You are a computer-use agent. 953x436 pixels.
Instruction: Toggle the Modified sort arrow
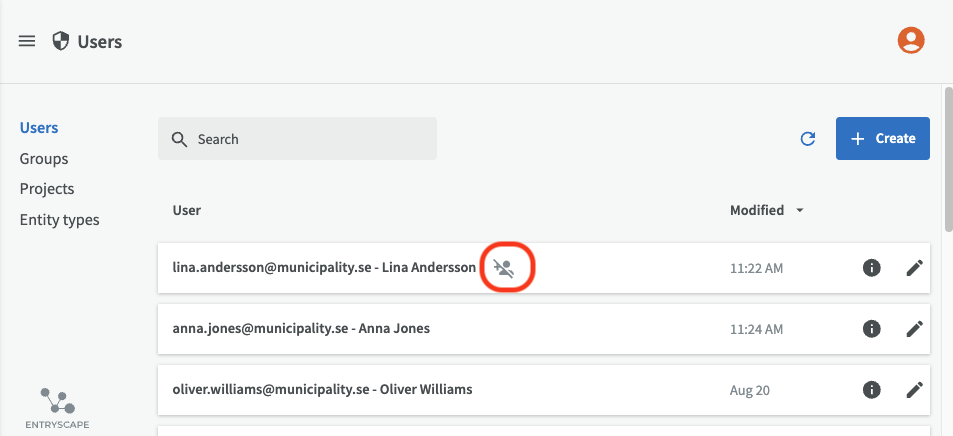pos(799,211)
